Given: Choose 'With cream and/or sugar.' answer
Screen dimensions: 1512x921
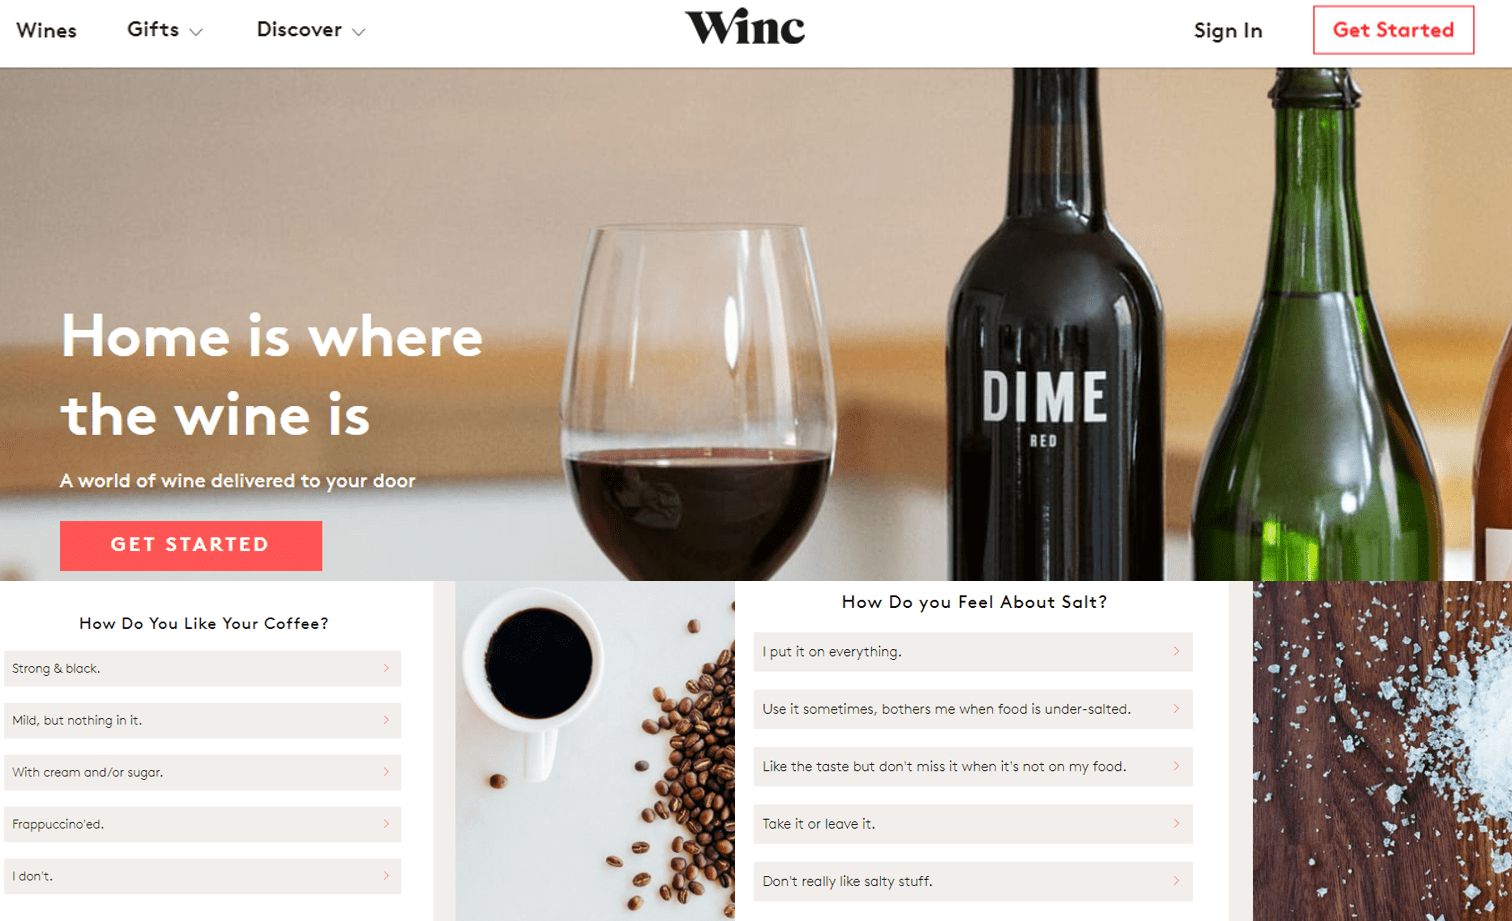Looking at the screenshot, I should point(203,772).
